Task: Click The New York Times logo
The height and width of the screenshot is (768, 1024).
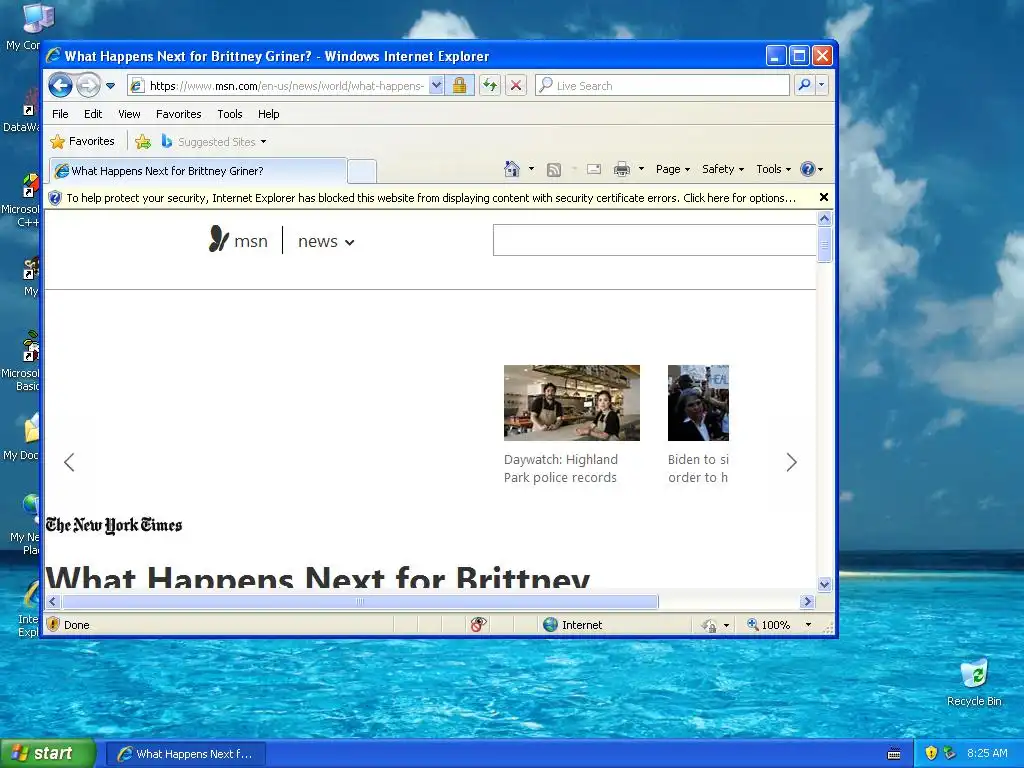Action: [114, 525]
